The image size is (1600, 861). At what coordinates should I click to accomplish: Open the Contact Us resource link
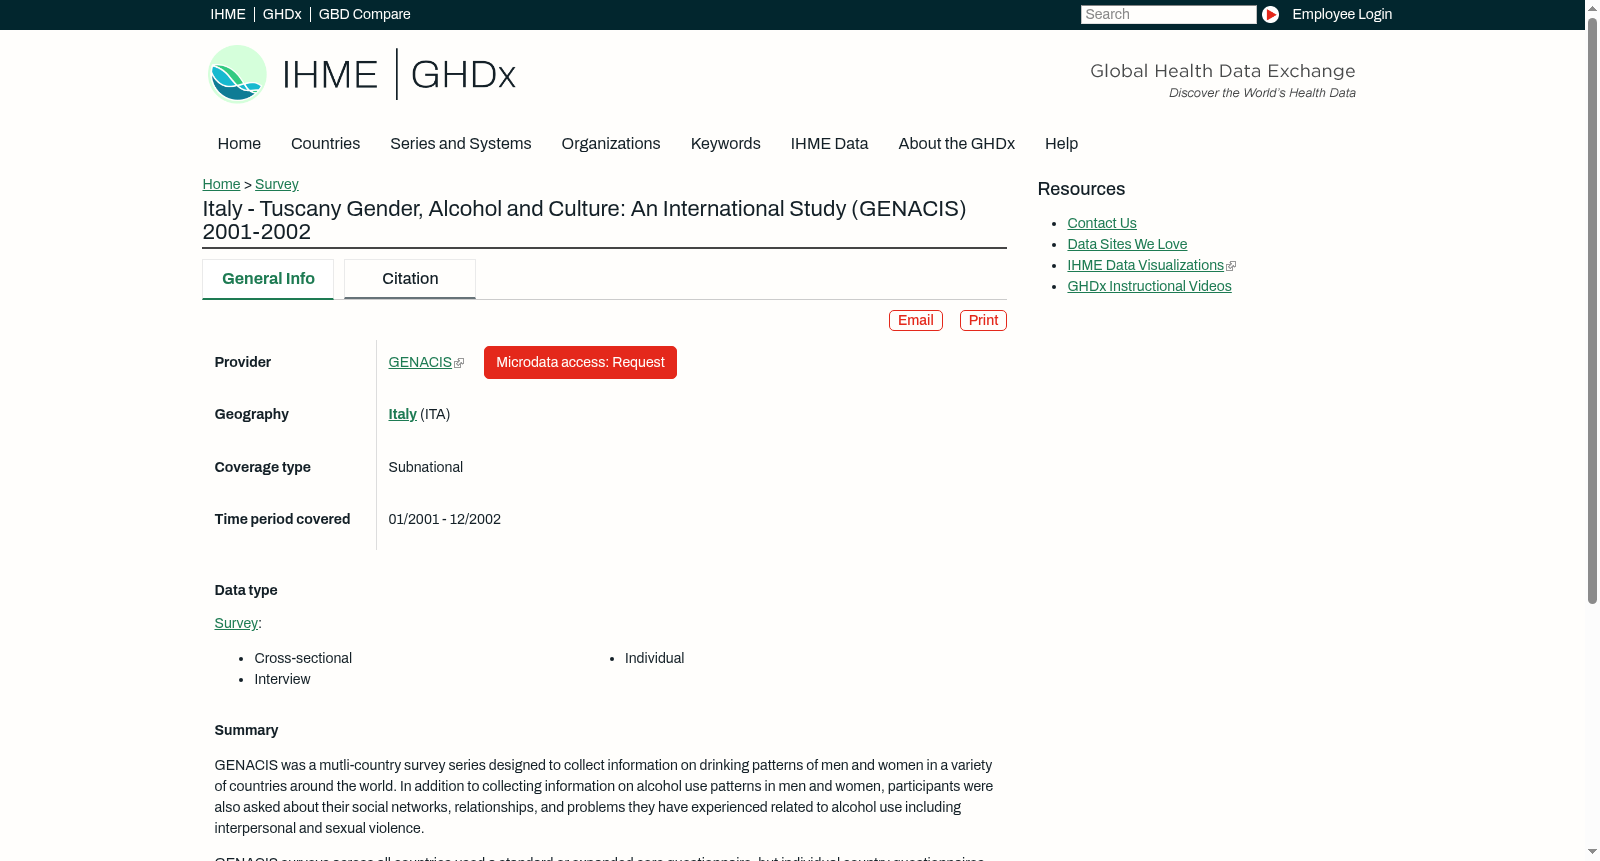click(1102, 223)
